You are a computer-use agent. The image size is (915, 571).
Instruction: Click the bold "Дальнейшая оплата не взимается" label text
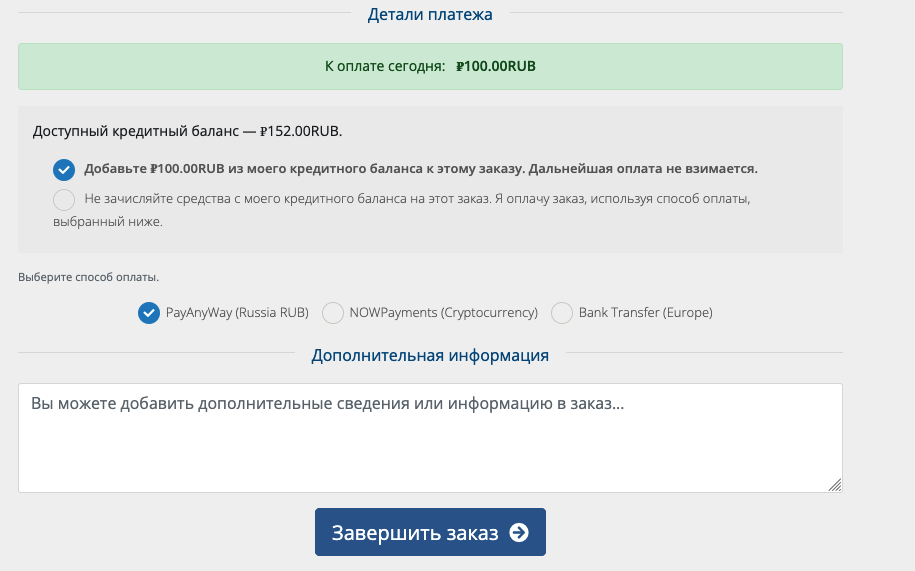pos(643,169)
